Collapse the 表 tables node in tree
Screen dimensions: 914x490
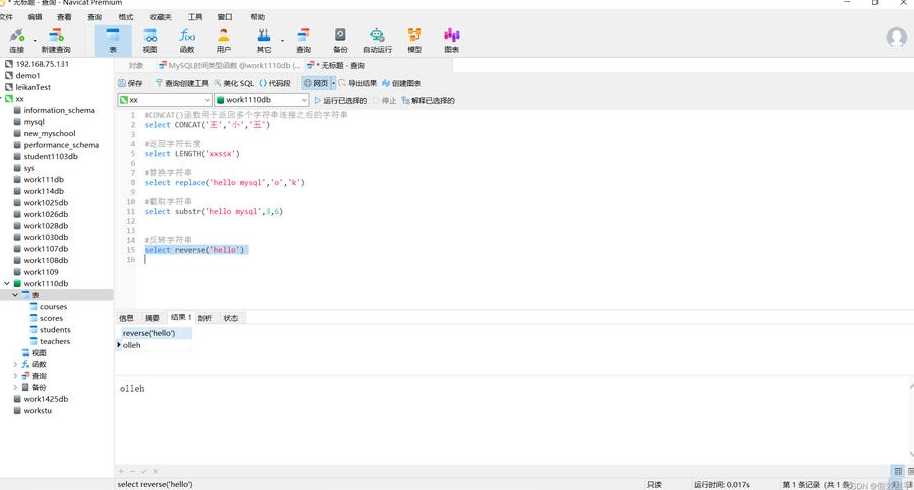[x=15, y=295]
